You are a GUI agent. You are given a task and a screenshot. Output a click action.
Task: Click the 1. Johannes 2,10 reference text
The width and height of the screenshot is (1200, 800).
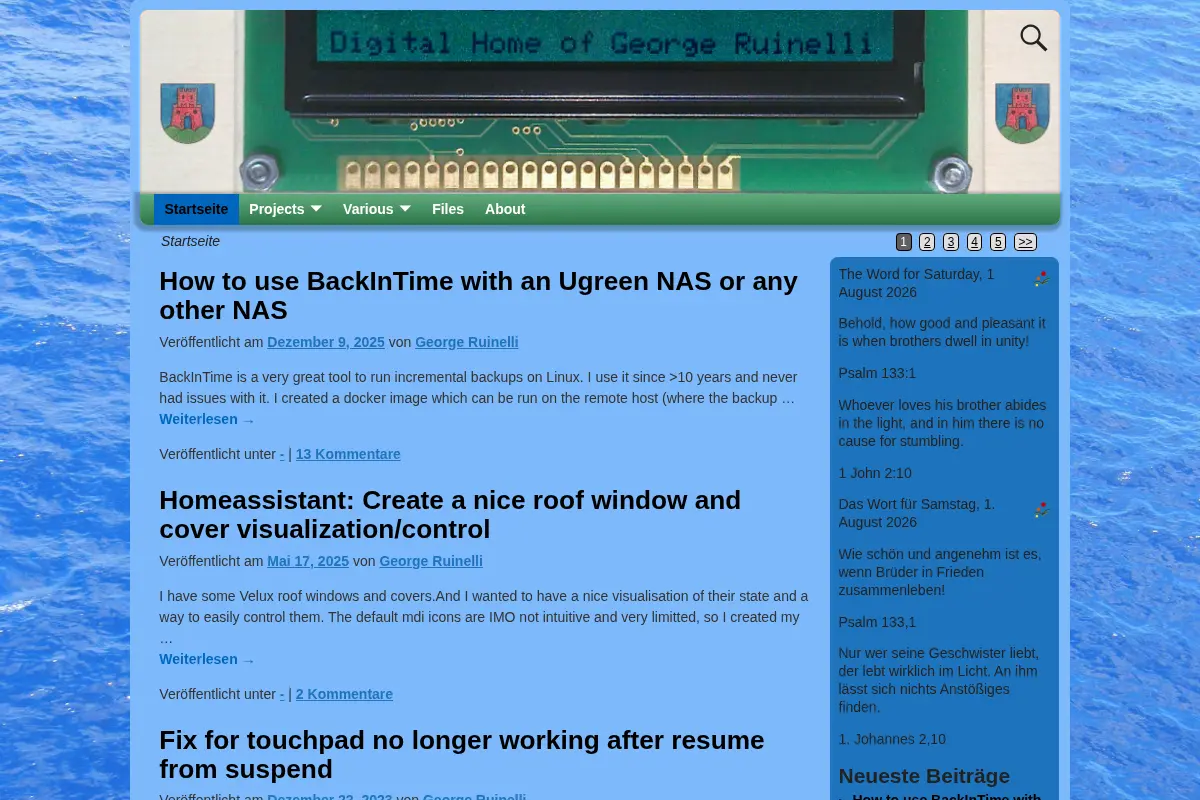(x=892, y=739)
